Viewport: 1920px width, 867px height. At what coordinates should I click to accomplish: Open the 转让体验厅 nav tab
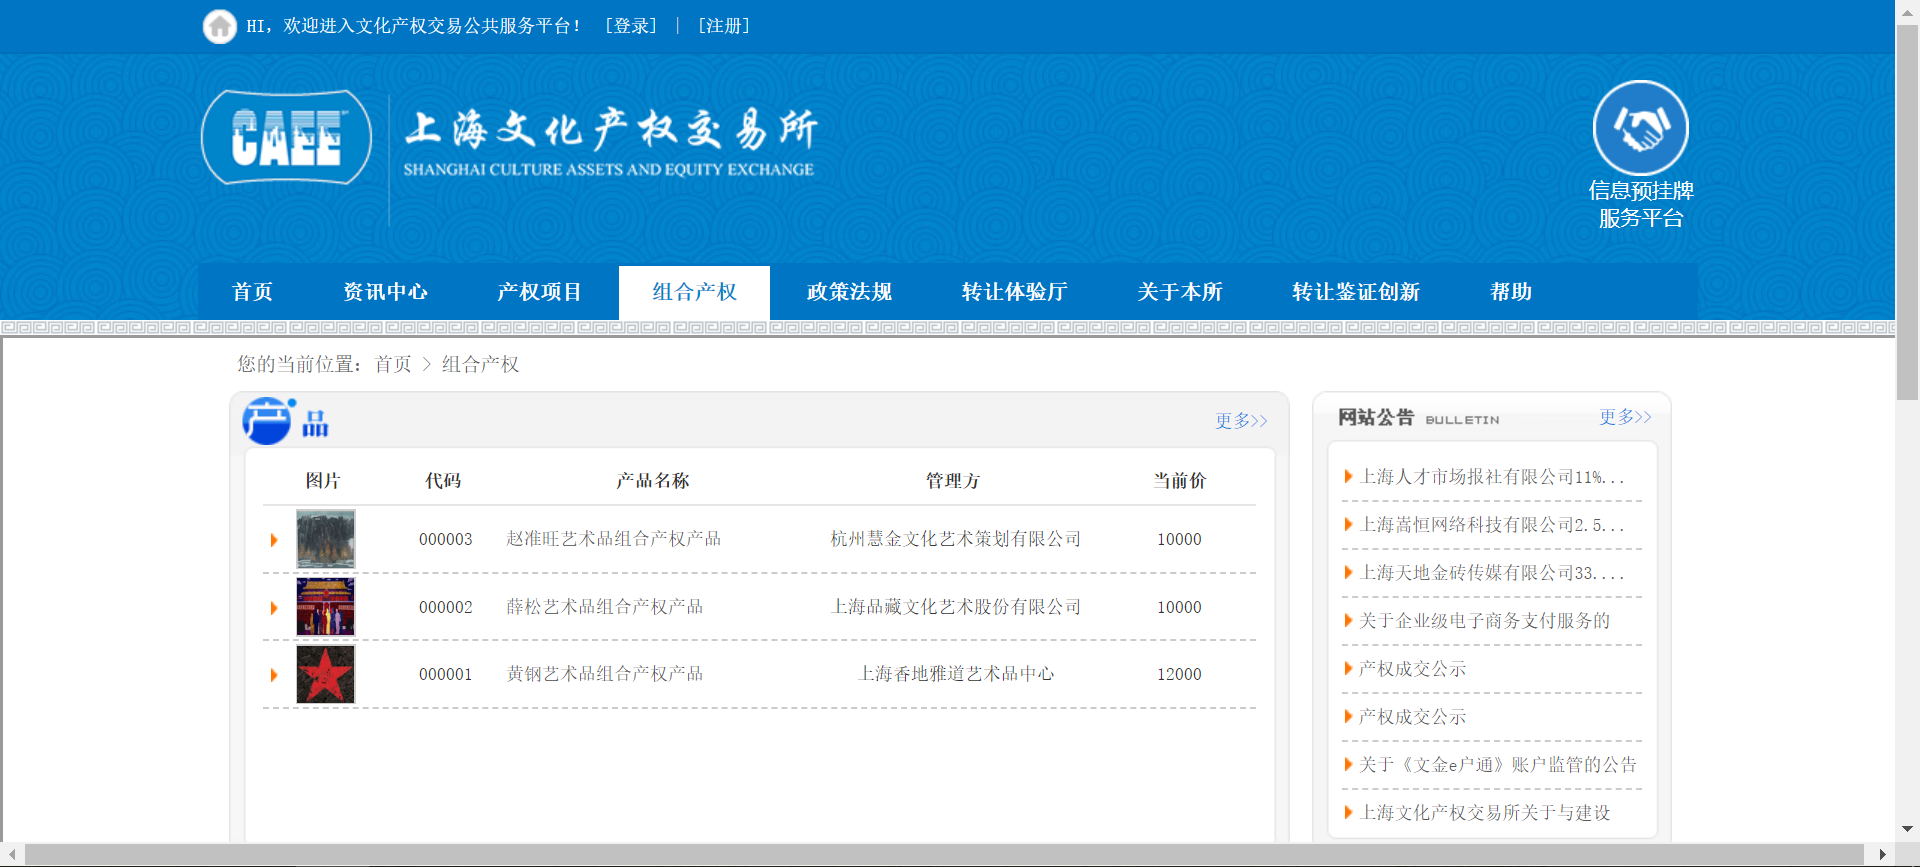click(1014, 292)
